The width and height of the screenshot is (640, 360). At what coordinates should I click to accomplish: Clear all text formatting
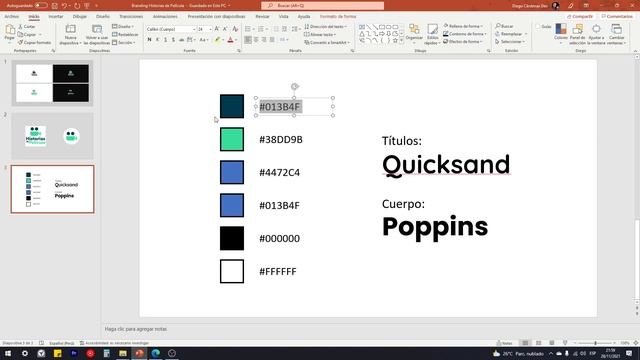coord(235,29)
